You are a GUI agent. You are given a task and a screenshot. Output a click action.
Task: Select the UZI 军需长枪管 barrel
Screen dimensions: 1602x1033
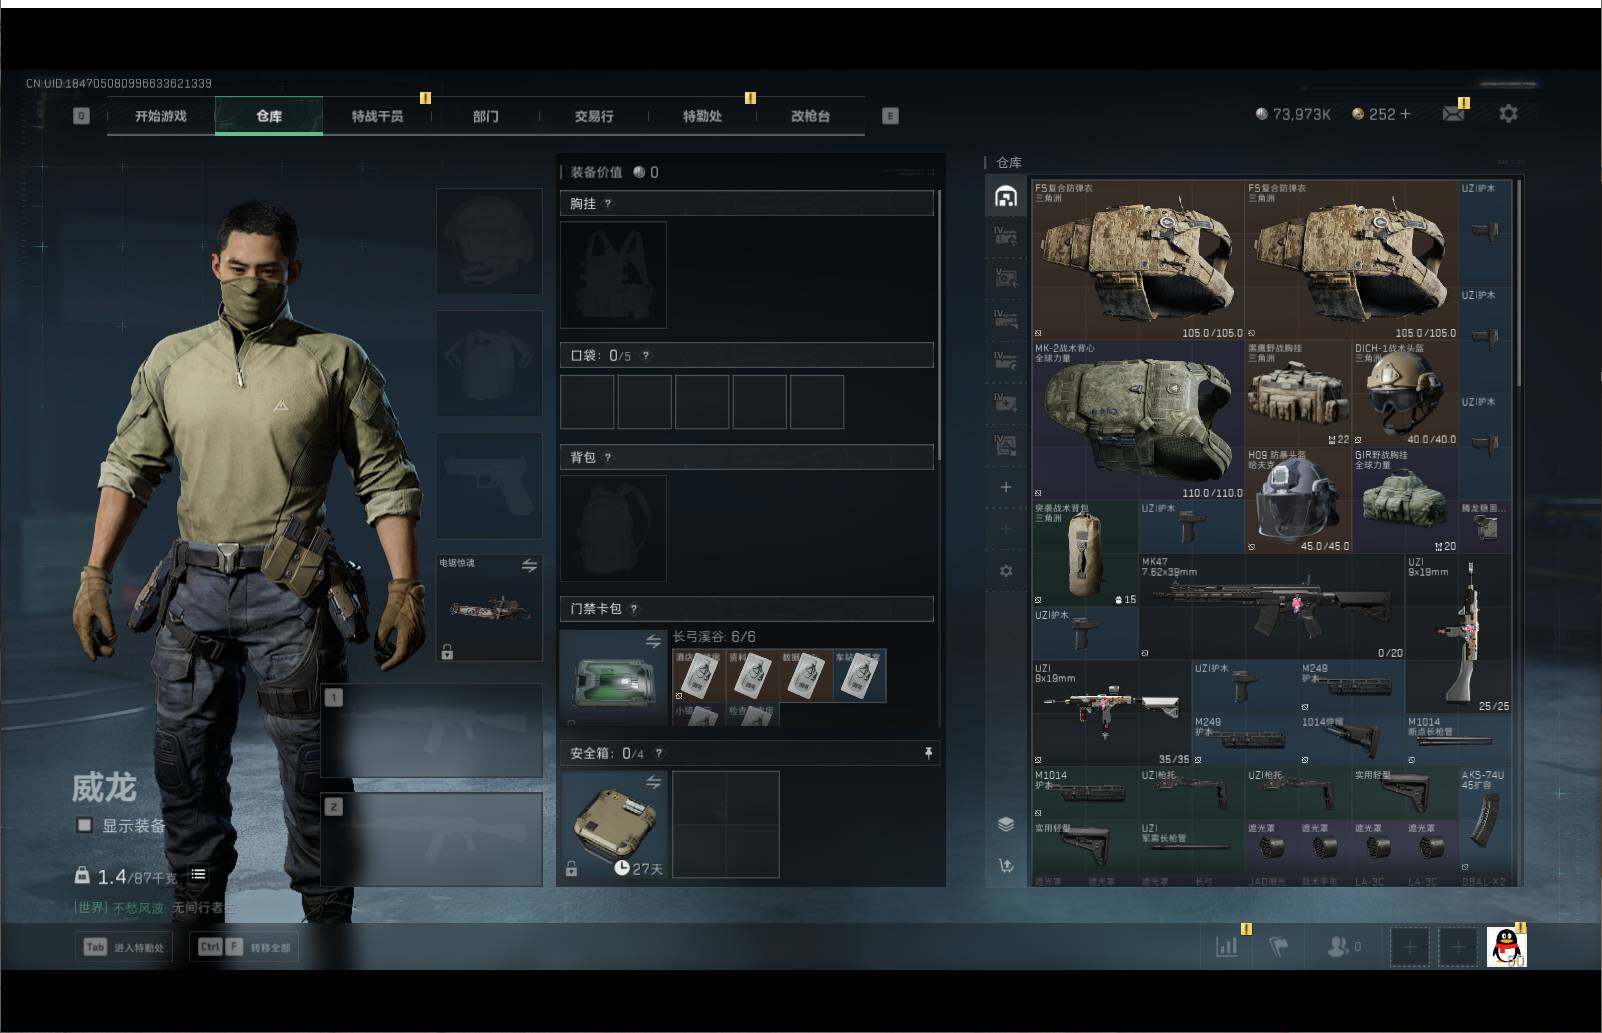[x=1192, y=848]
